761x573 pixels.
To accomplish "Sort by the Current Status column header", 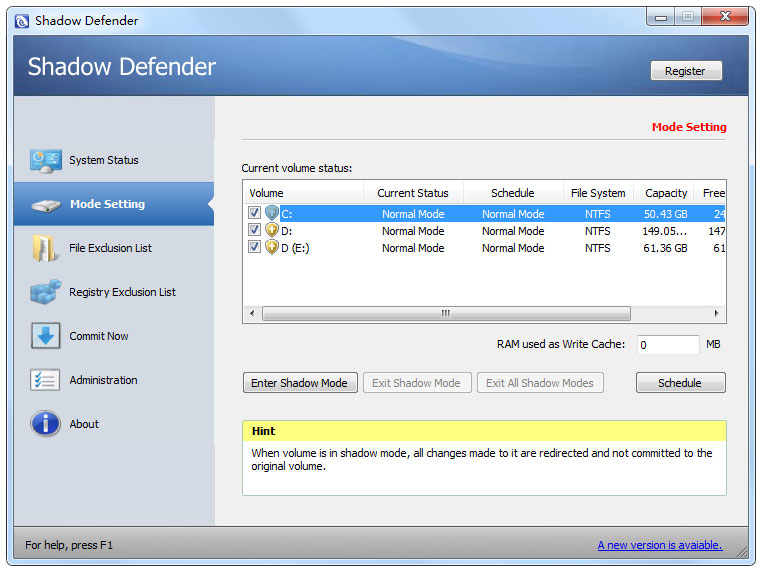I will [x=413, y=193].
